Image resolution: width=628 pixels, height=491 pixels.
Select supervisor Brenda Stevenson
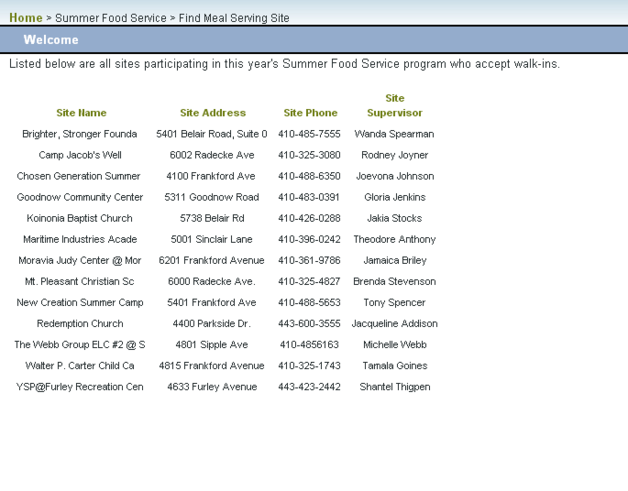[394, 281]
